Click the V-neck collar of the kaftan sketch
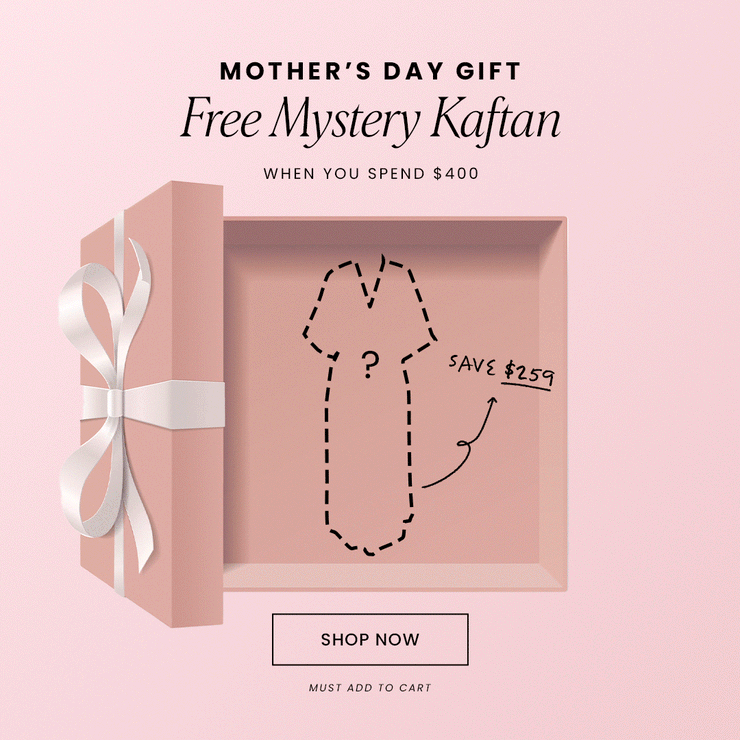This screenshot has width=740, height=740. pos(372,282)
